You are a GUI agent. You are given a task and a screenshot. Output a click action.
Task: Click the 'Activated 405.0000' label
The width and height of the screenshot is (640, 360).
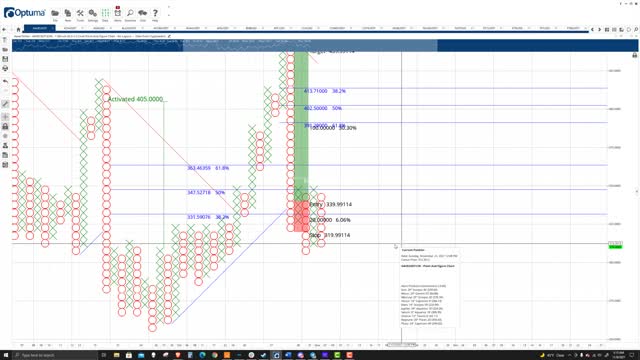pyautogui.click(x=135, y=99)
